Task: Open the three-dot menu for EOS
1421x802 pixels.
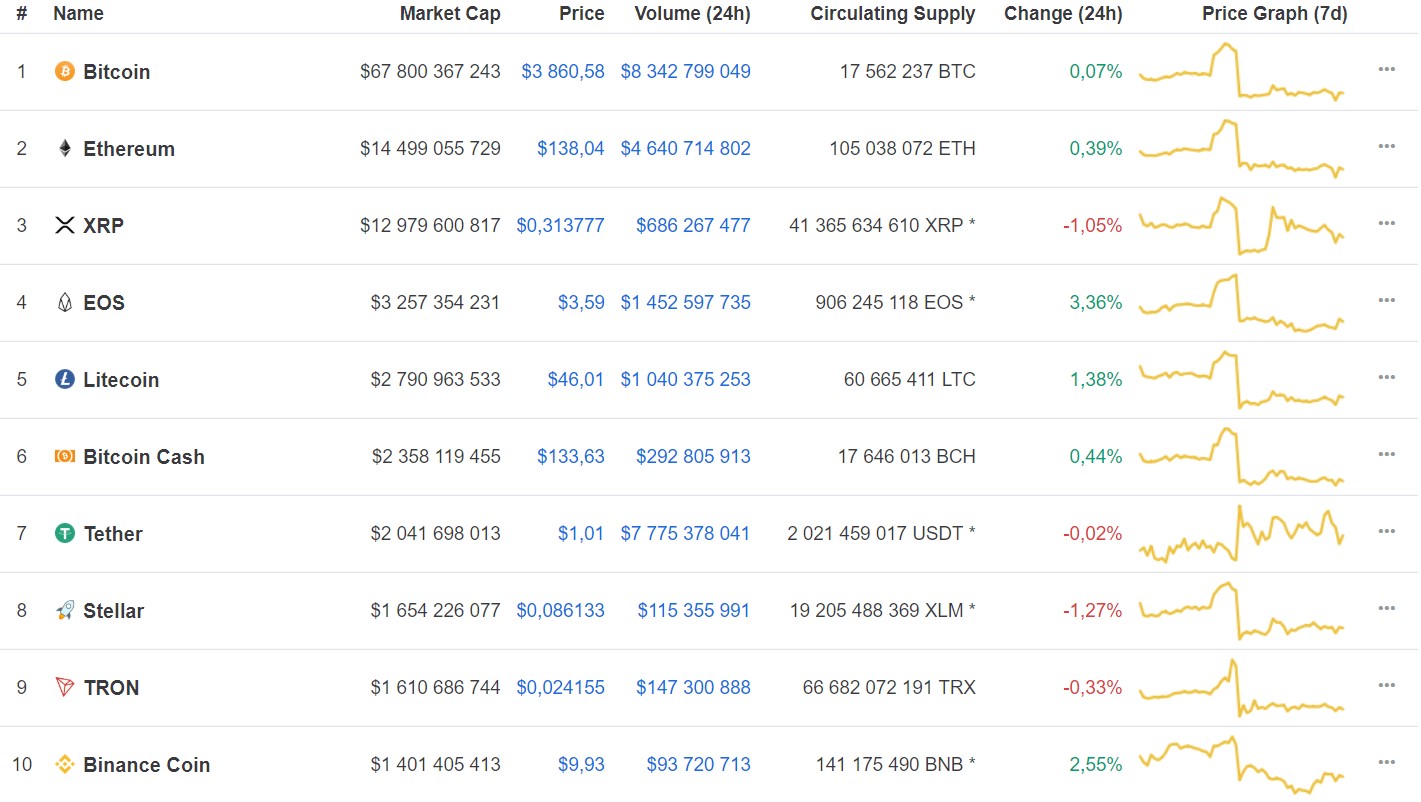Action: tap(1386, 300)
